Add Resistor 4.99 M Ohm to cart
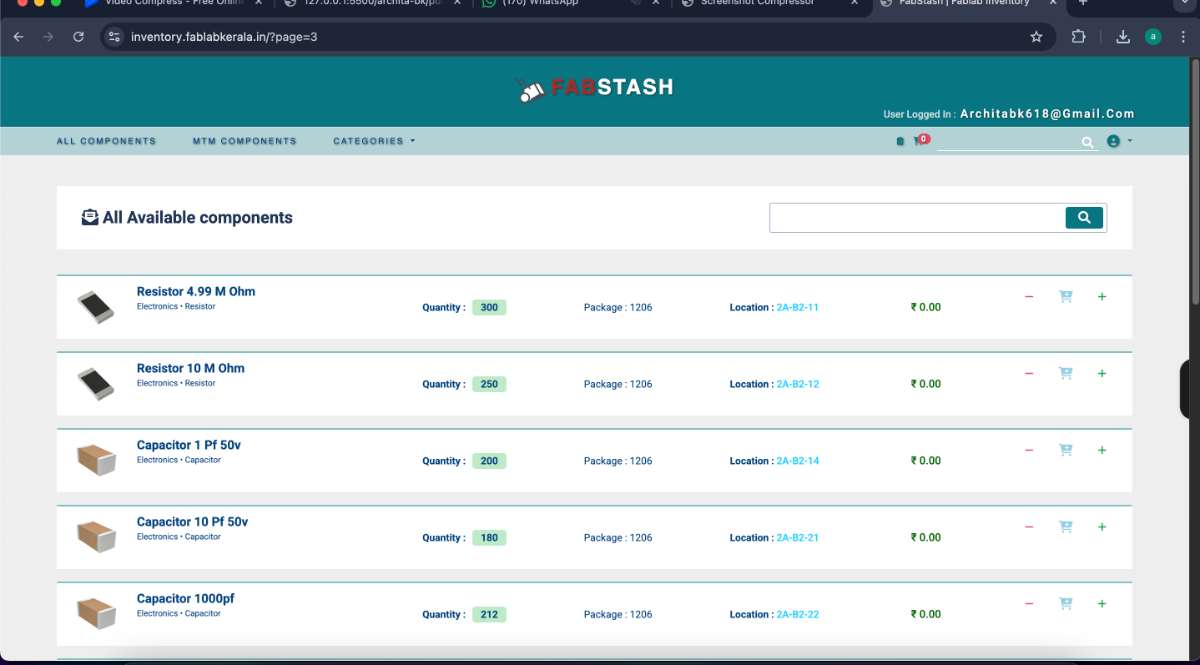1200x665 pixels. [1065, 296]
